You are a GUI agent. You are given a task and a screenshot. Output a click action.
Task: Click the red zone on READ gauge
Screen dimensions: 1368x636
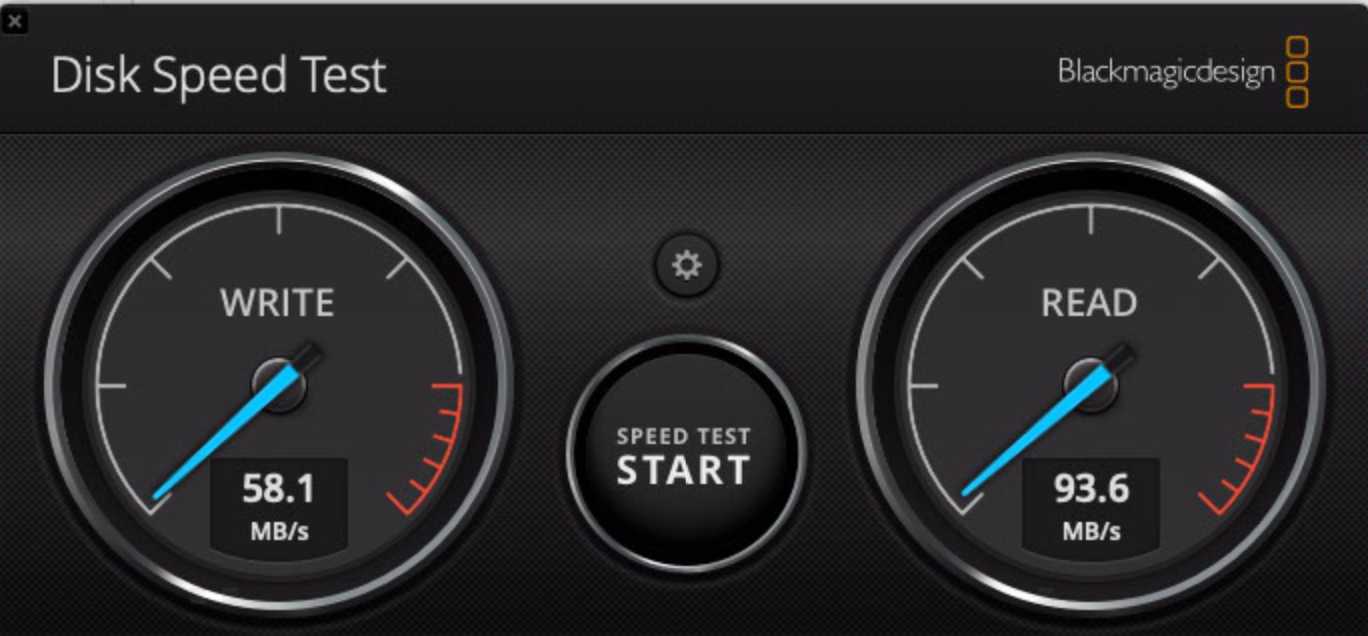1244,448
